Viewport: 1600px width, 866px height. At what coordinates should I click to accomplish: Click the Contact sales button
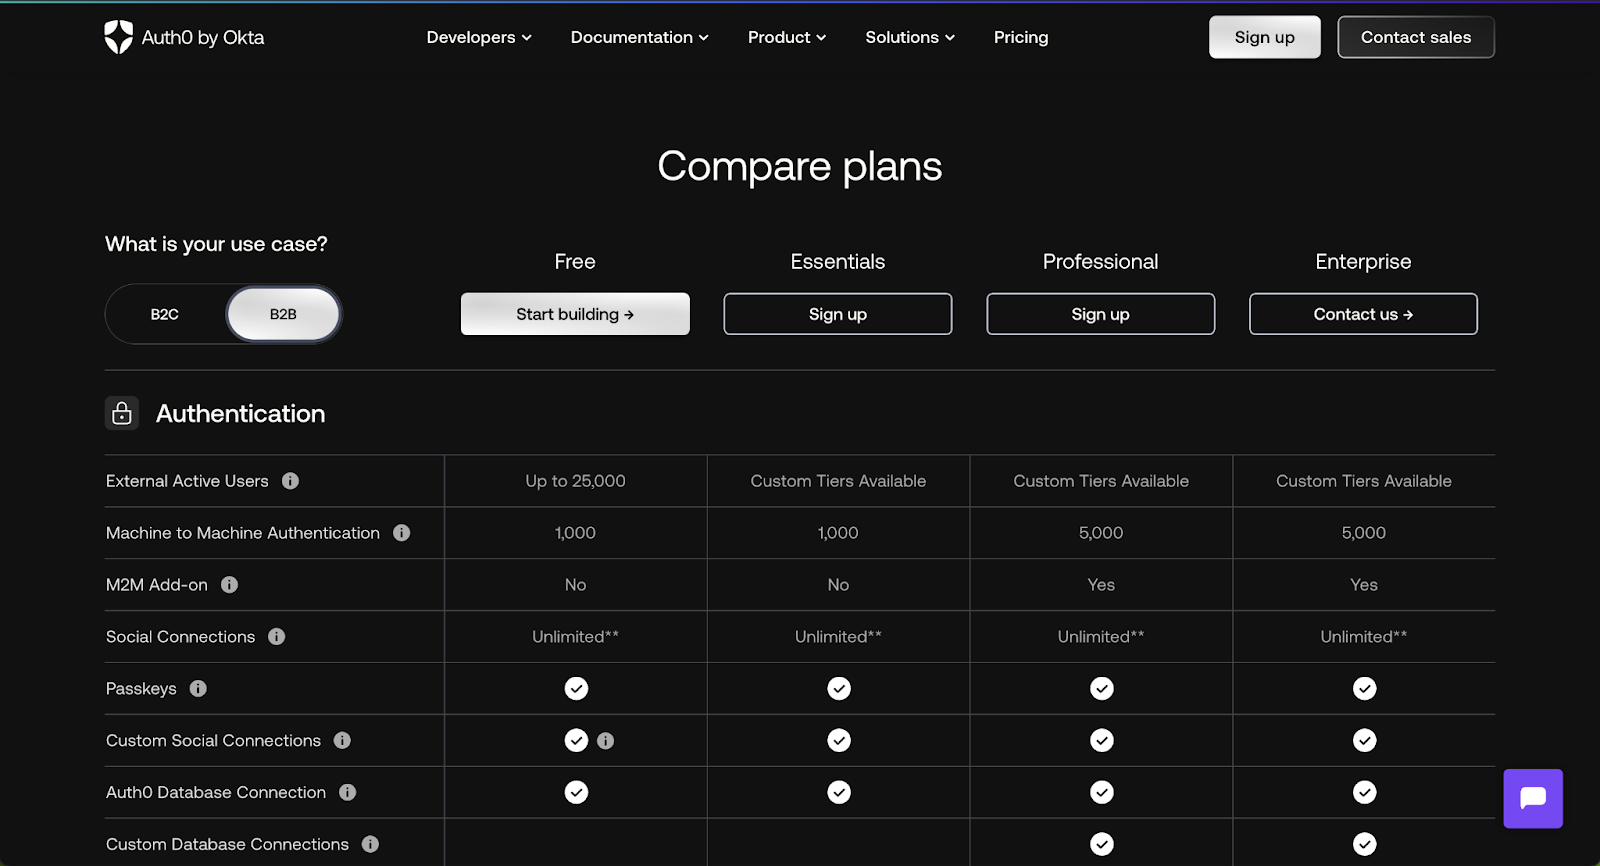click(x=1416, y=37)
